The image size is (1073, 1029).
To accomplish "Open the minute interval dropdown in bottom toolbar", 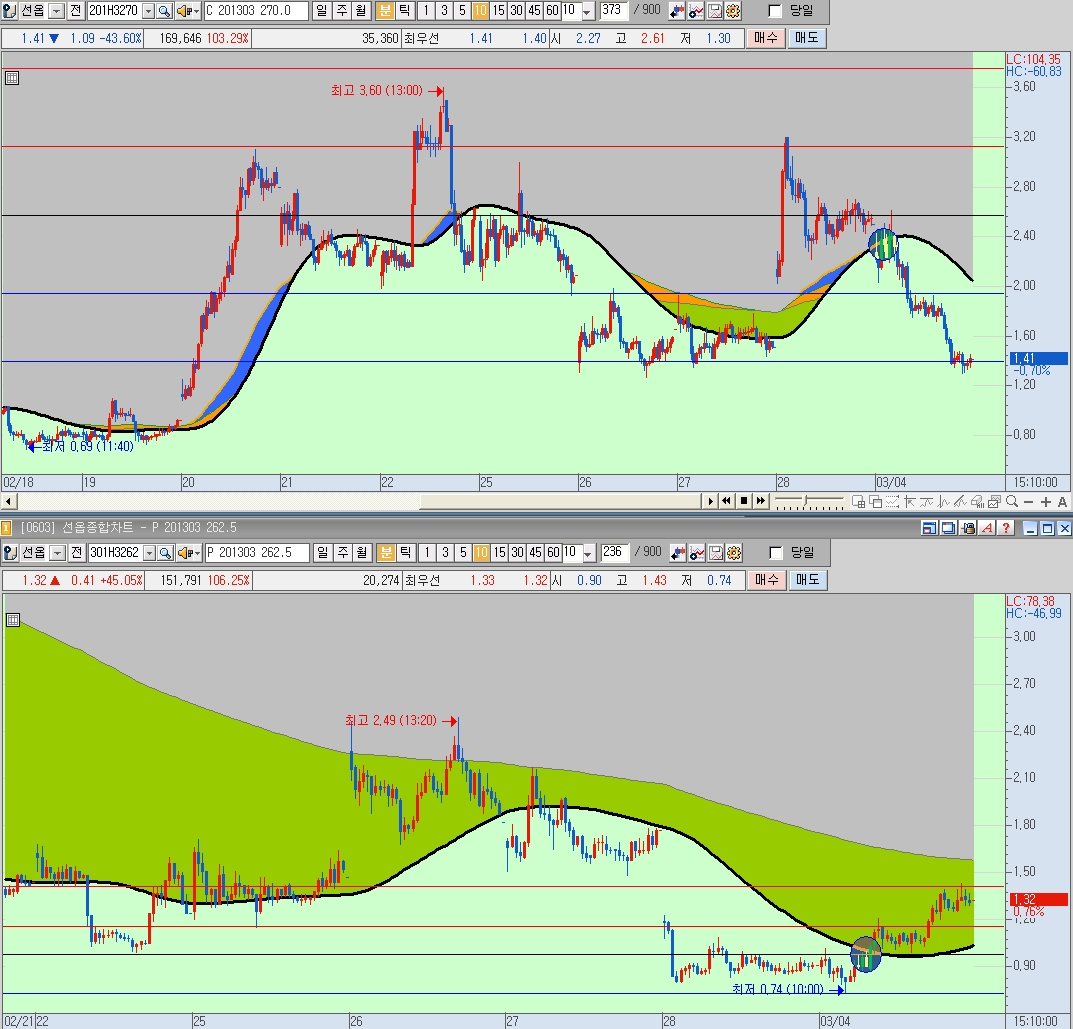I will (587, 553).
